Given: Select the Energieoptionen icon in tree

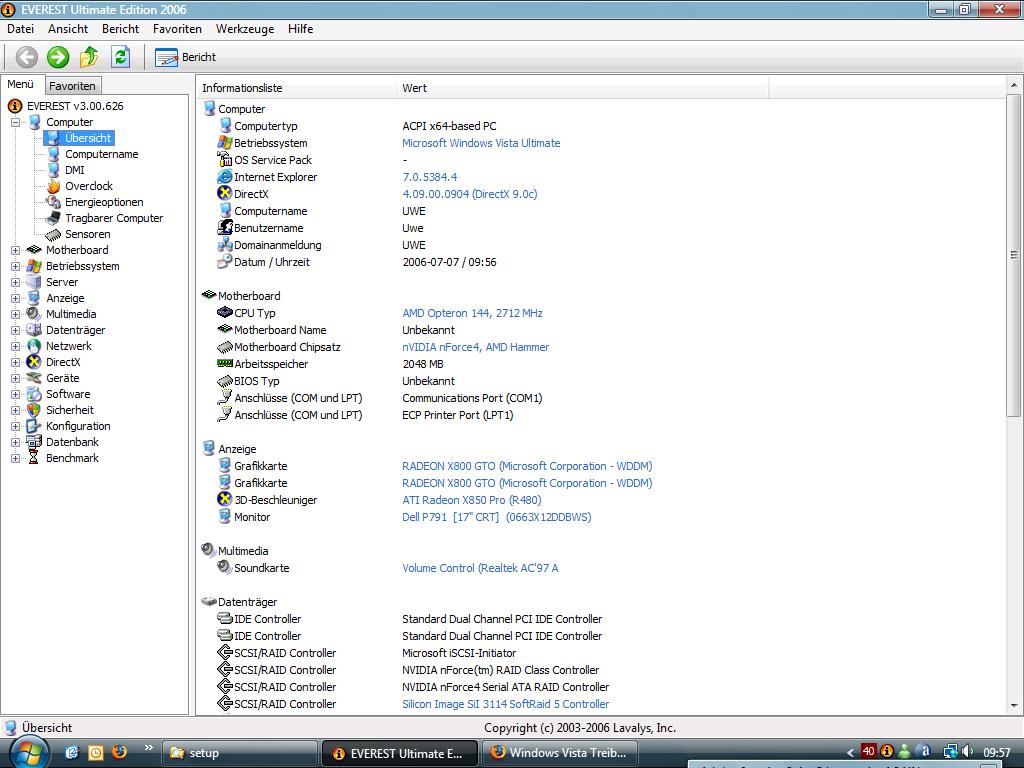Looking at the screenshot, I should click(54, 202).
